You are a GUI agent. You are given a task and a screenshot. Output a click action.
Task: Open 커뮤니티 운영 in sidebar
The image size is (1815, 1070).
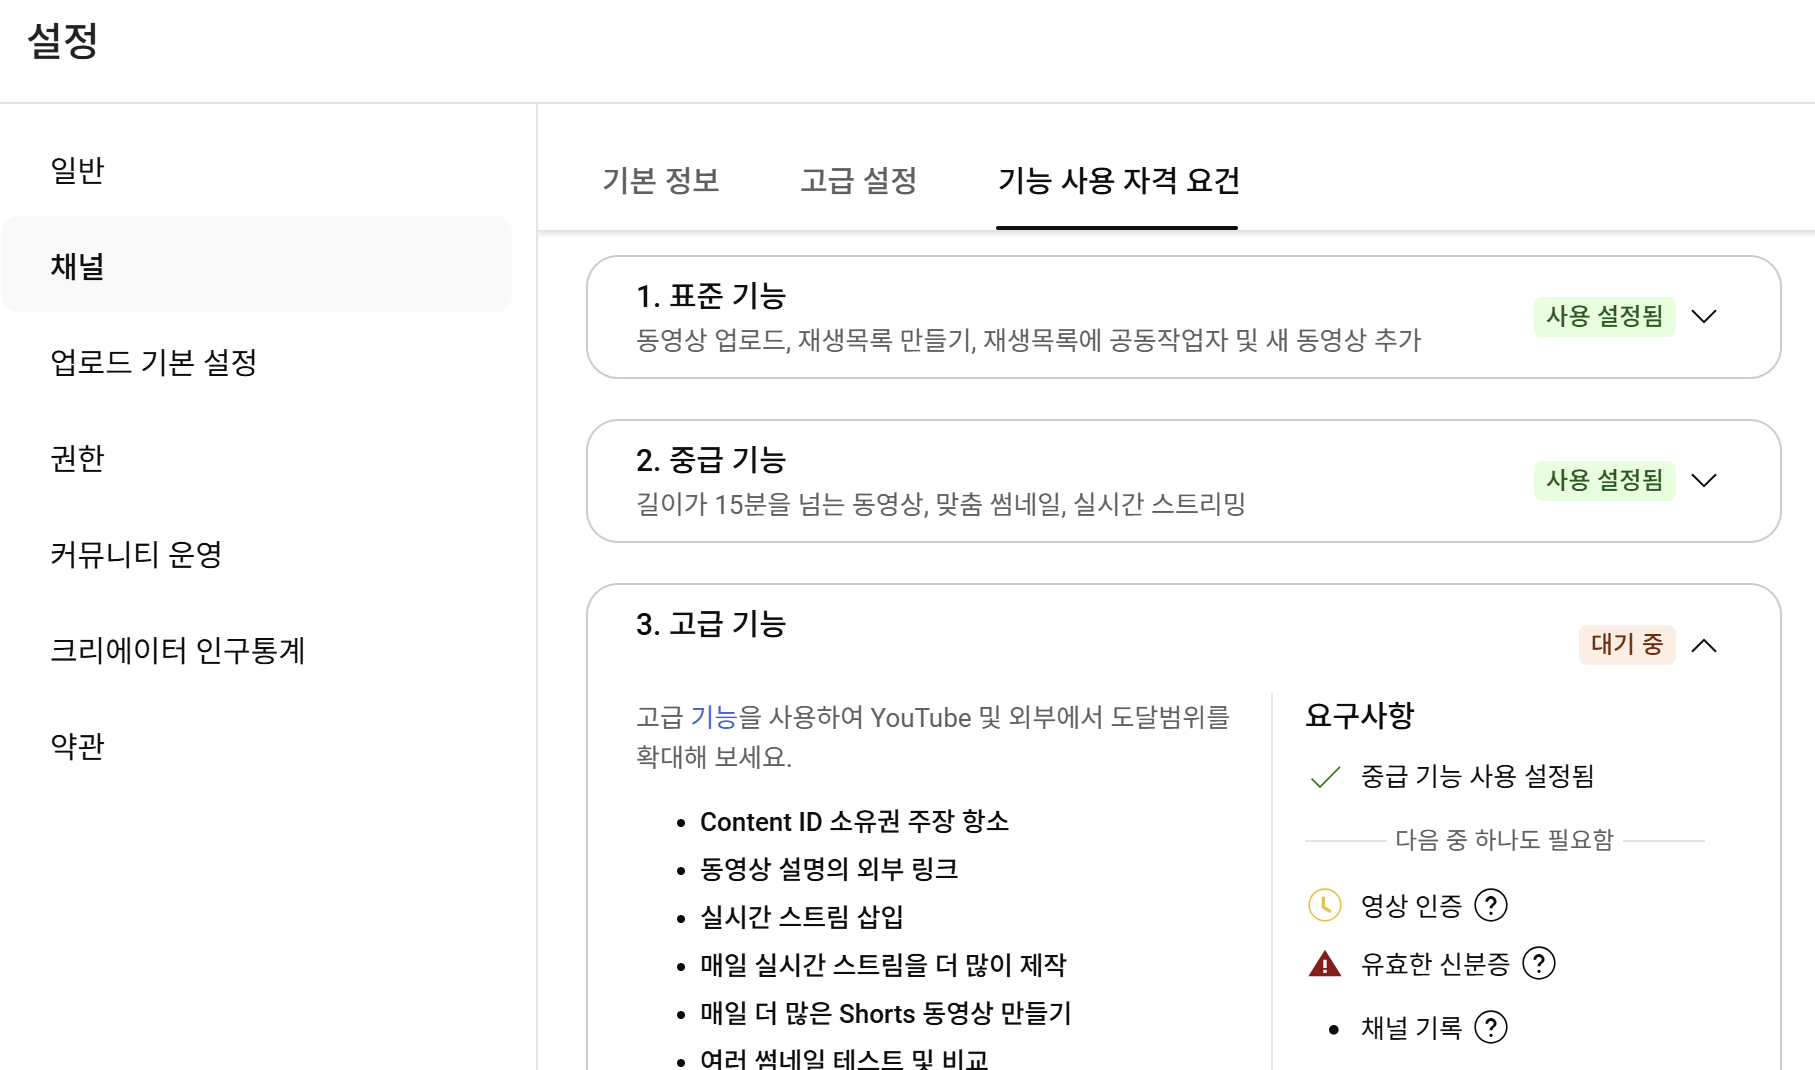257,553
